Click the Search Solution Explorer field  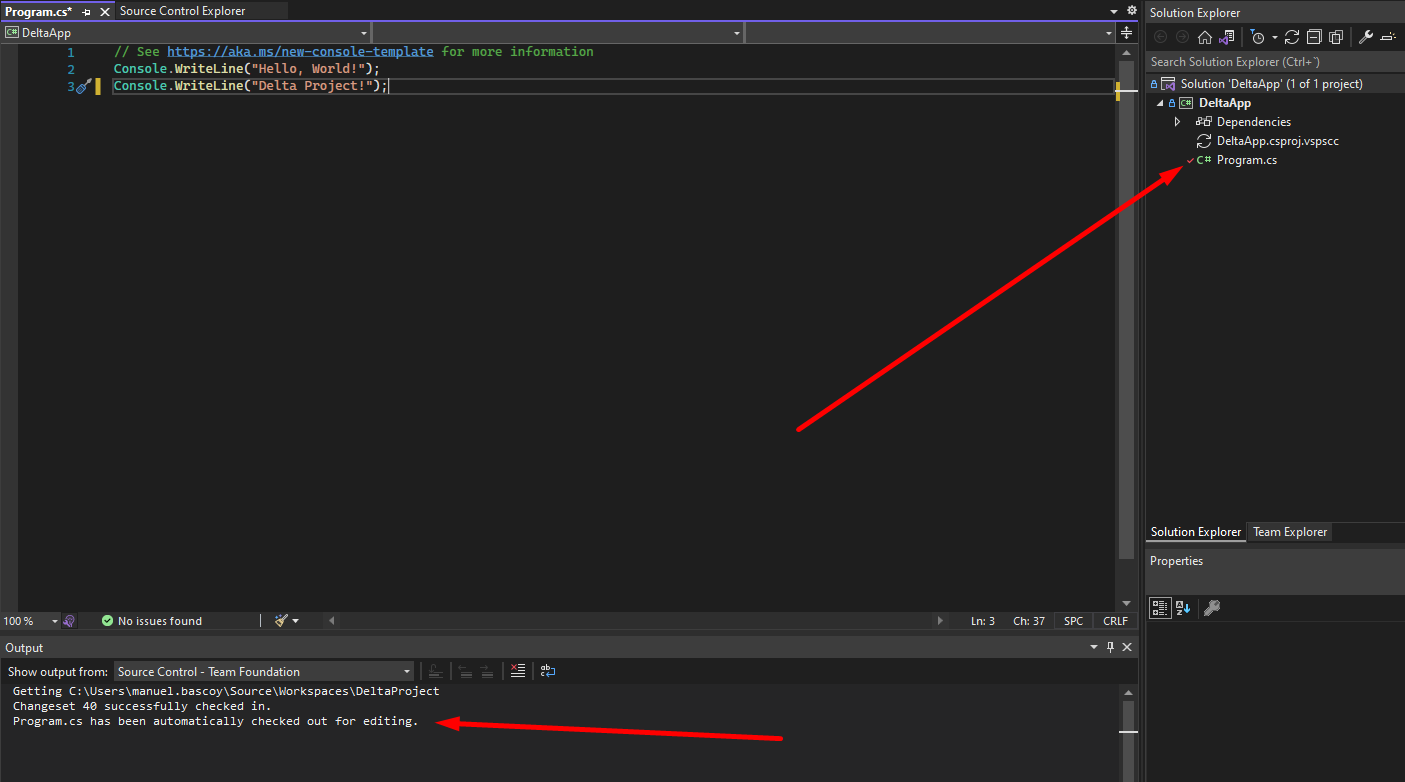[1270, 62]
